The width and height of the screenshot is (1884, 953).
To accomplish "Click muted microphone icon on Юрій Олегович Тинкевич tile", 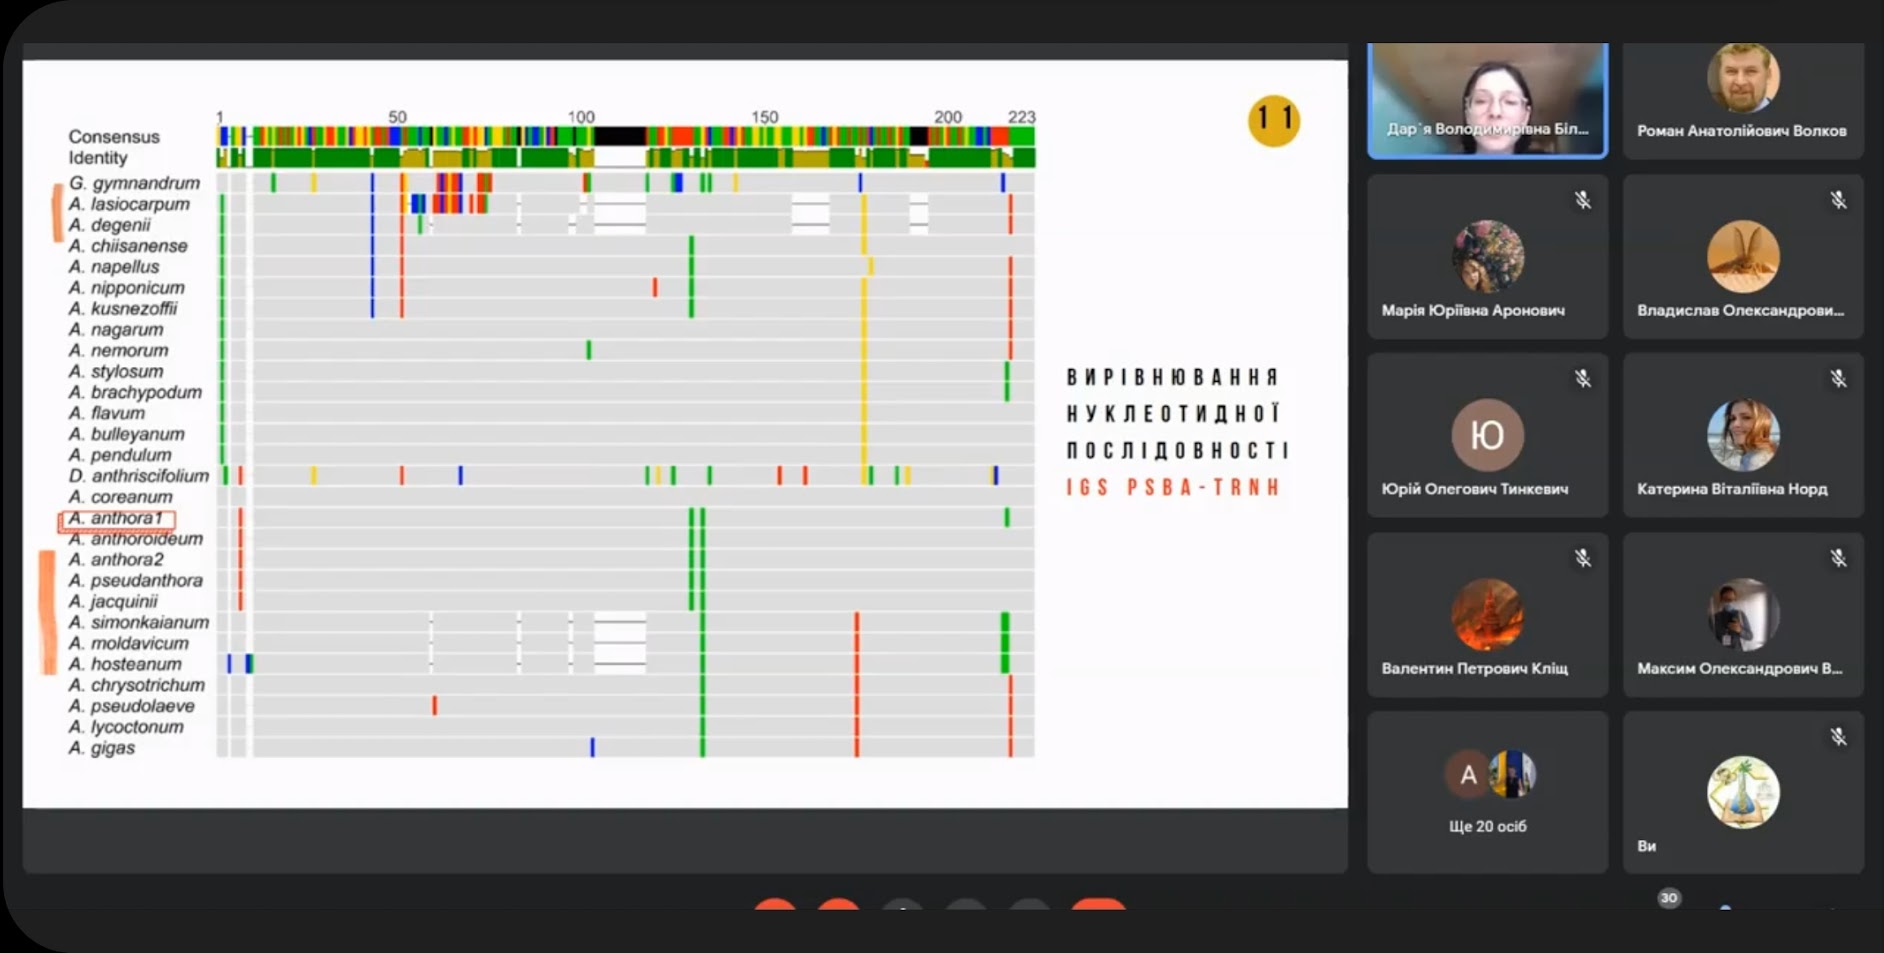I will (1582, 378).
